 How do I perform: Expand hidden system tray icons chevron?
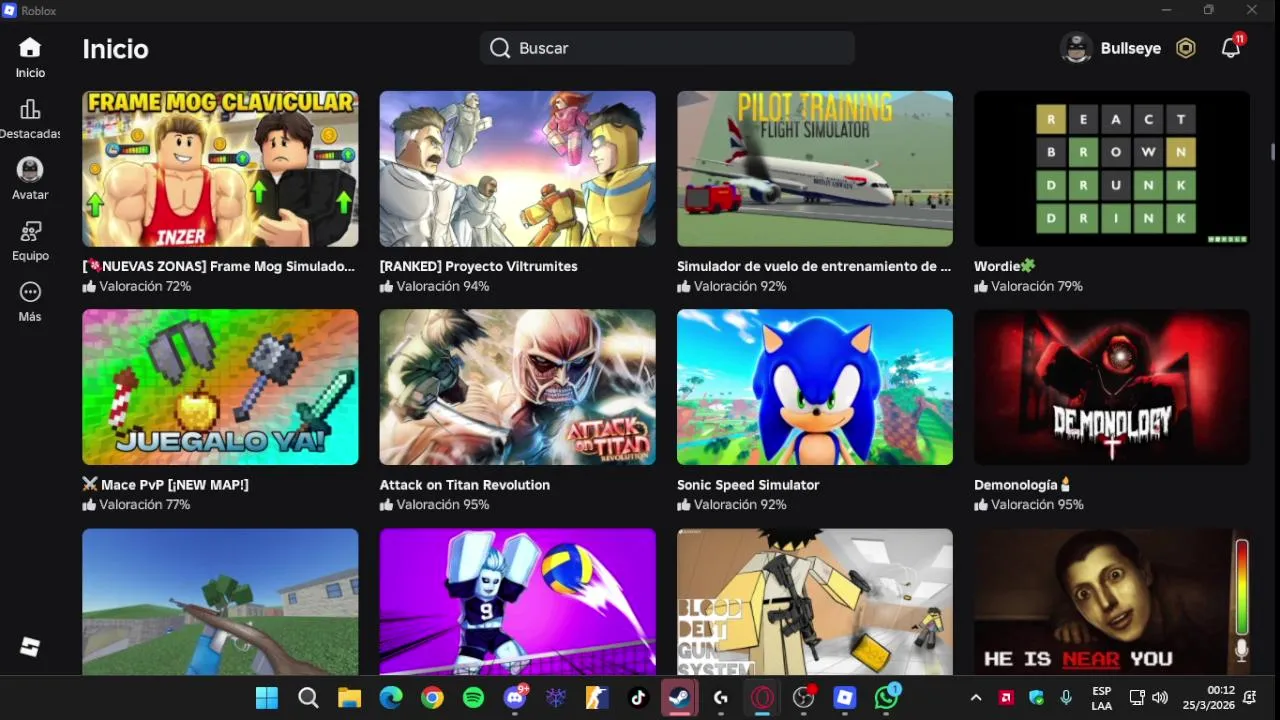click(976, 698)
